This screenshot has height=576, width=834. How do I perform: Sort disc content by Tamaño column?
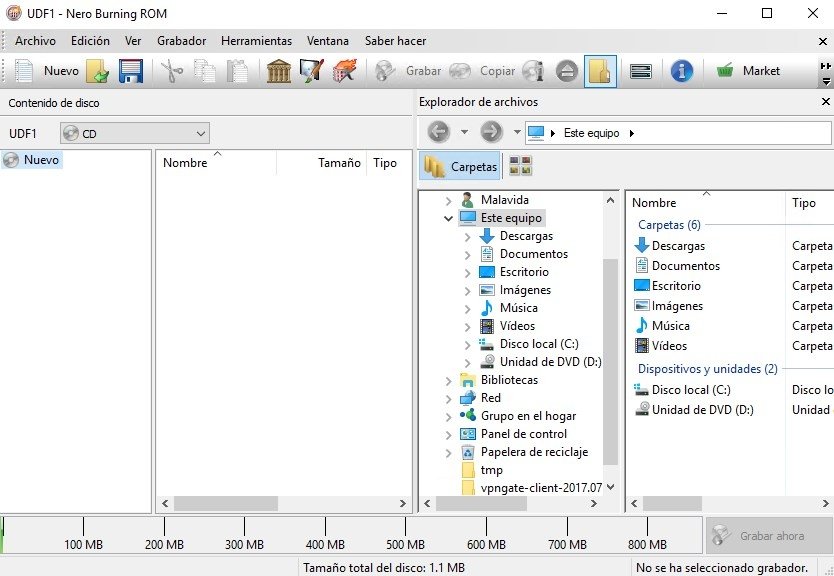click(321, 163)
